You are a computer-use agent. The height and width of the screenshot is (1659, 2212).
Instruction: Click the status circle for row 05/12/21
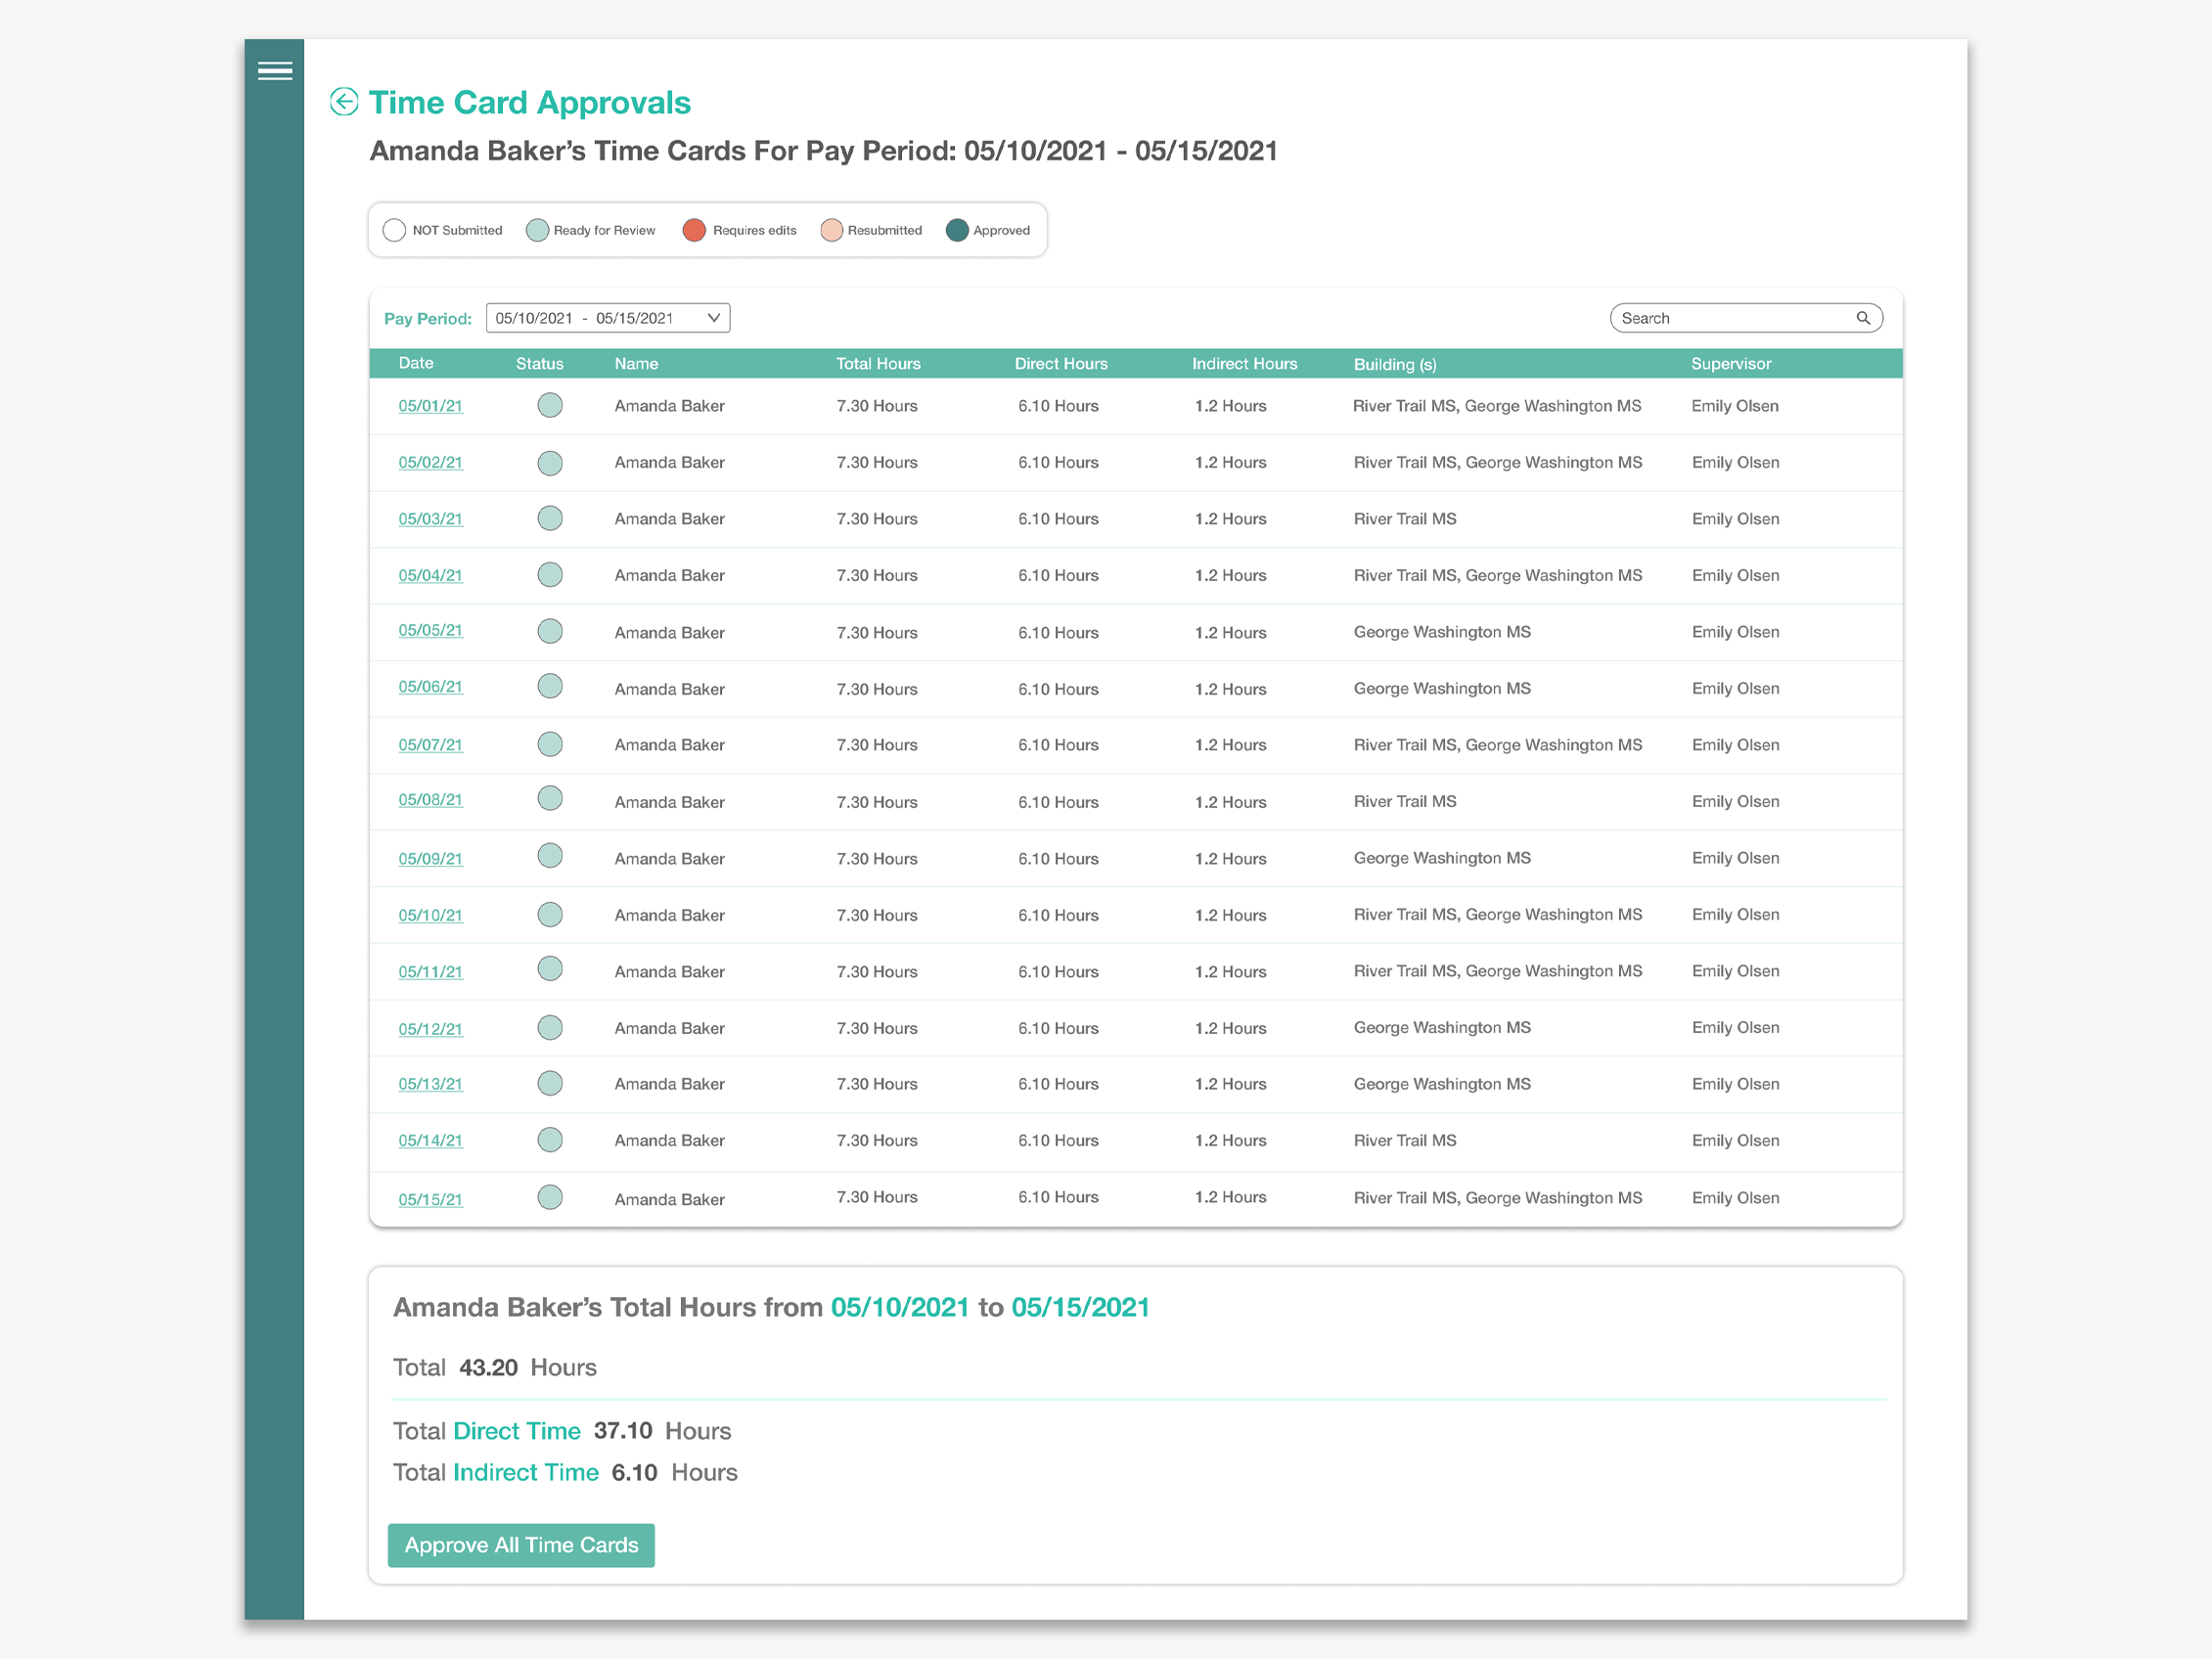coord(550,1028)
